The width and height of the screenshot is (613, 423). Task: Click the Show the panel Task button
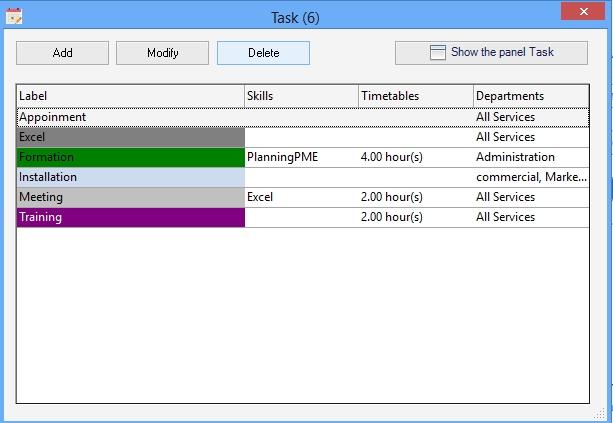click(x=490, y=53)
